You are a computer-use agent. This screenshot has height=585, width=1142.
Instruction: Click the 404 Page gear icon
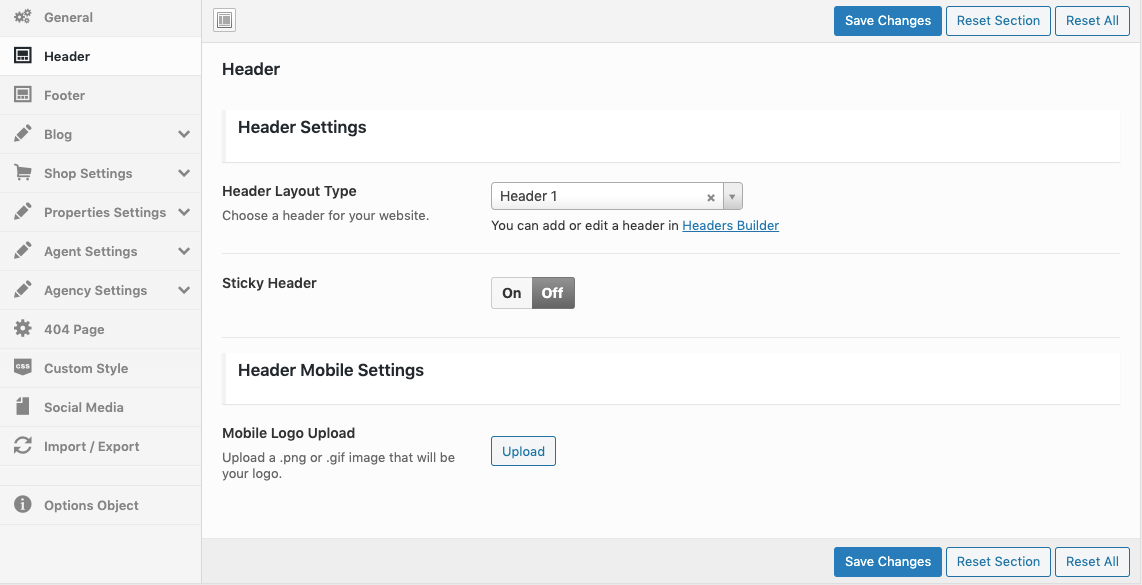(x=22, y=329)
